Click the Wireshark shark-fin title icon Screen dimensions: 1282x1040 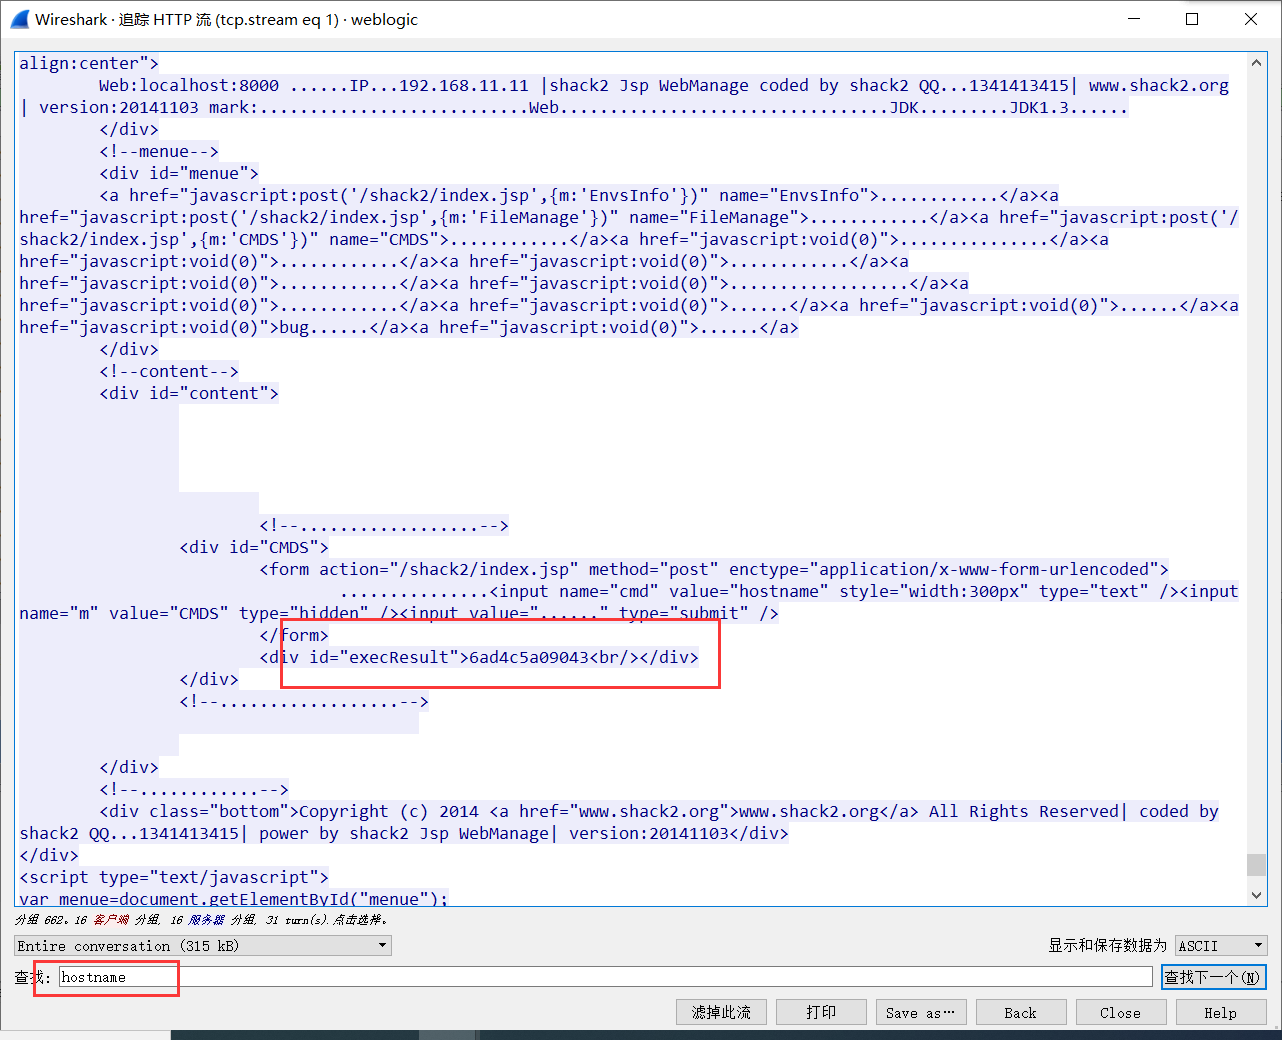19,19
